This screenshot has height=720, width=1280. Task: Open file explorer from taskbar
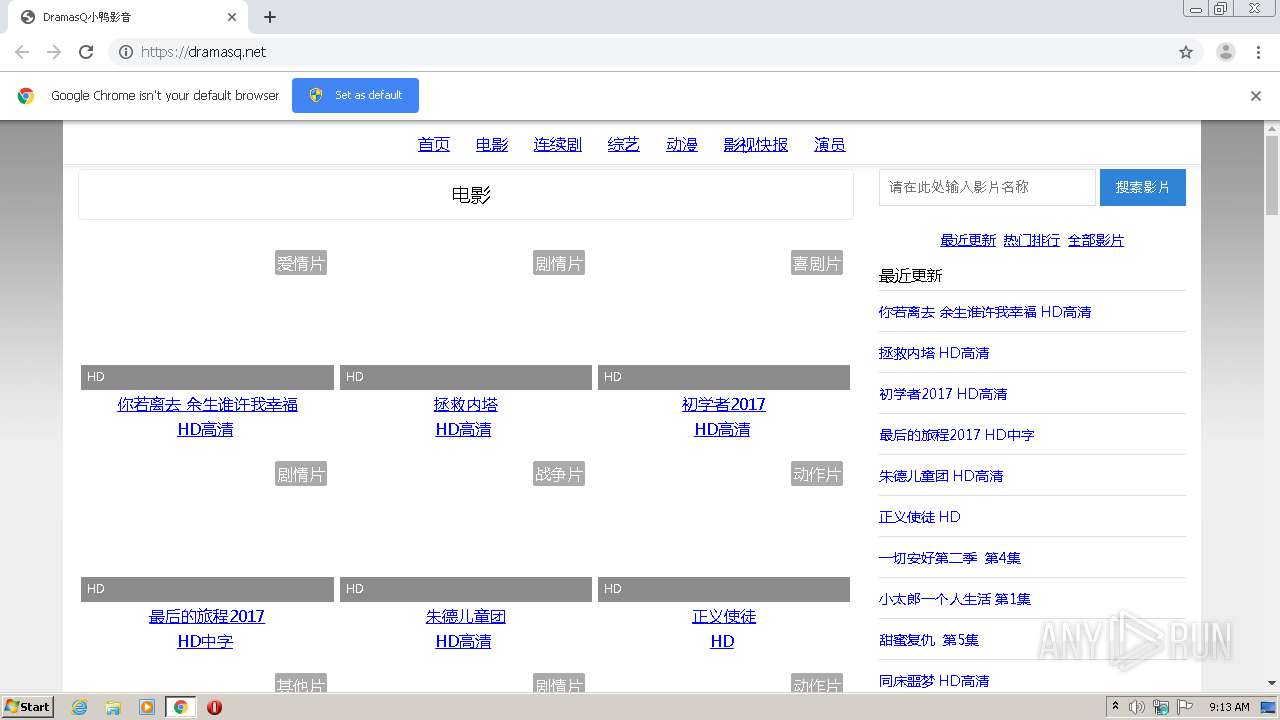[113, 707]
